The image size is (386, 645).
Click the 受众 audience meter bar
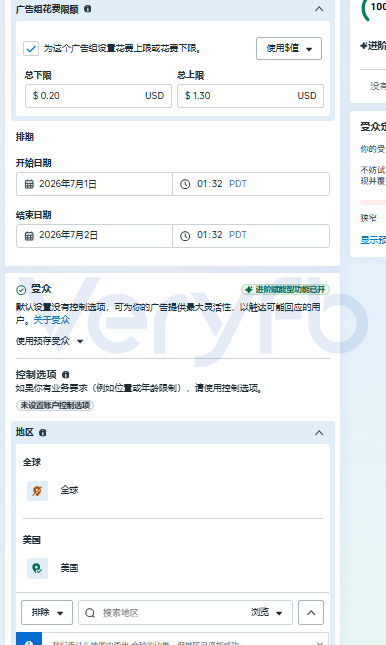click(373, 202)
